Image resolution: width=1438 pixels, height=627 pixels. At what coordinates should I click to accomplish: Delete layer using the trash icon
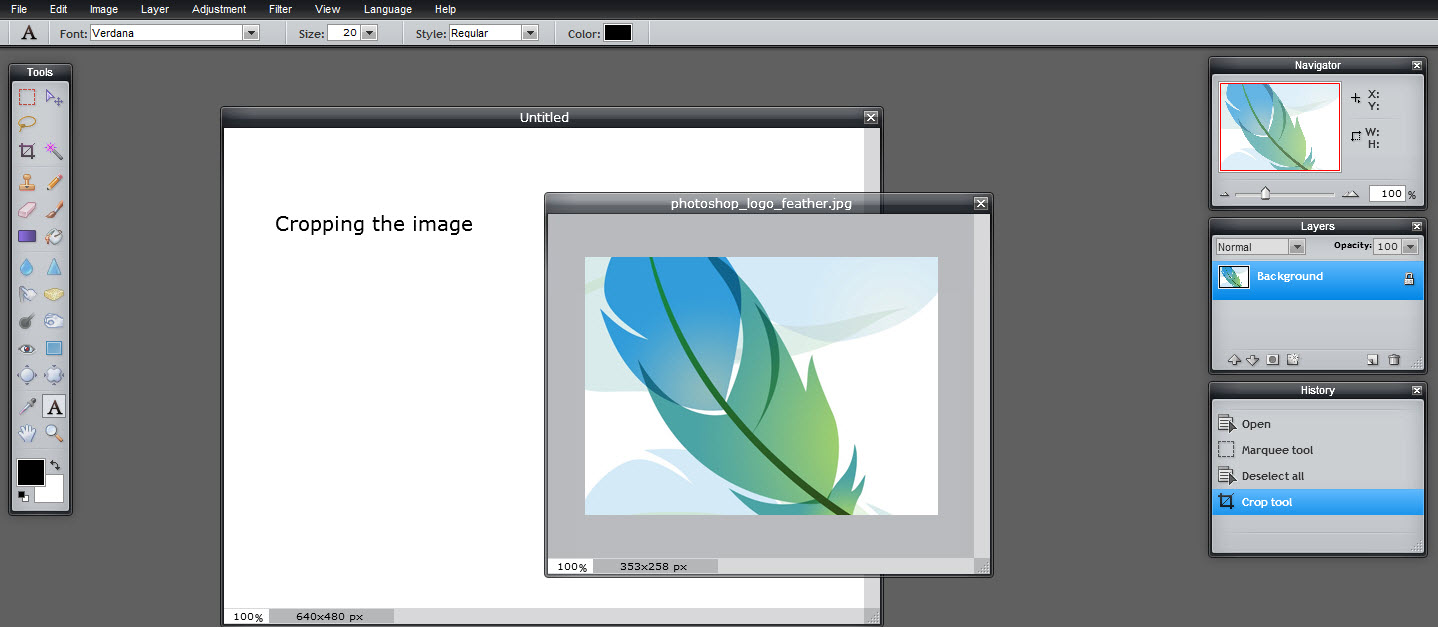tap(1394, 360)
